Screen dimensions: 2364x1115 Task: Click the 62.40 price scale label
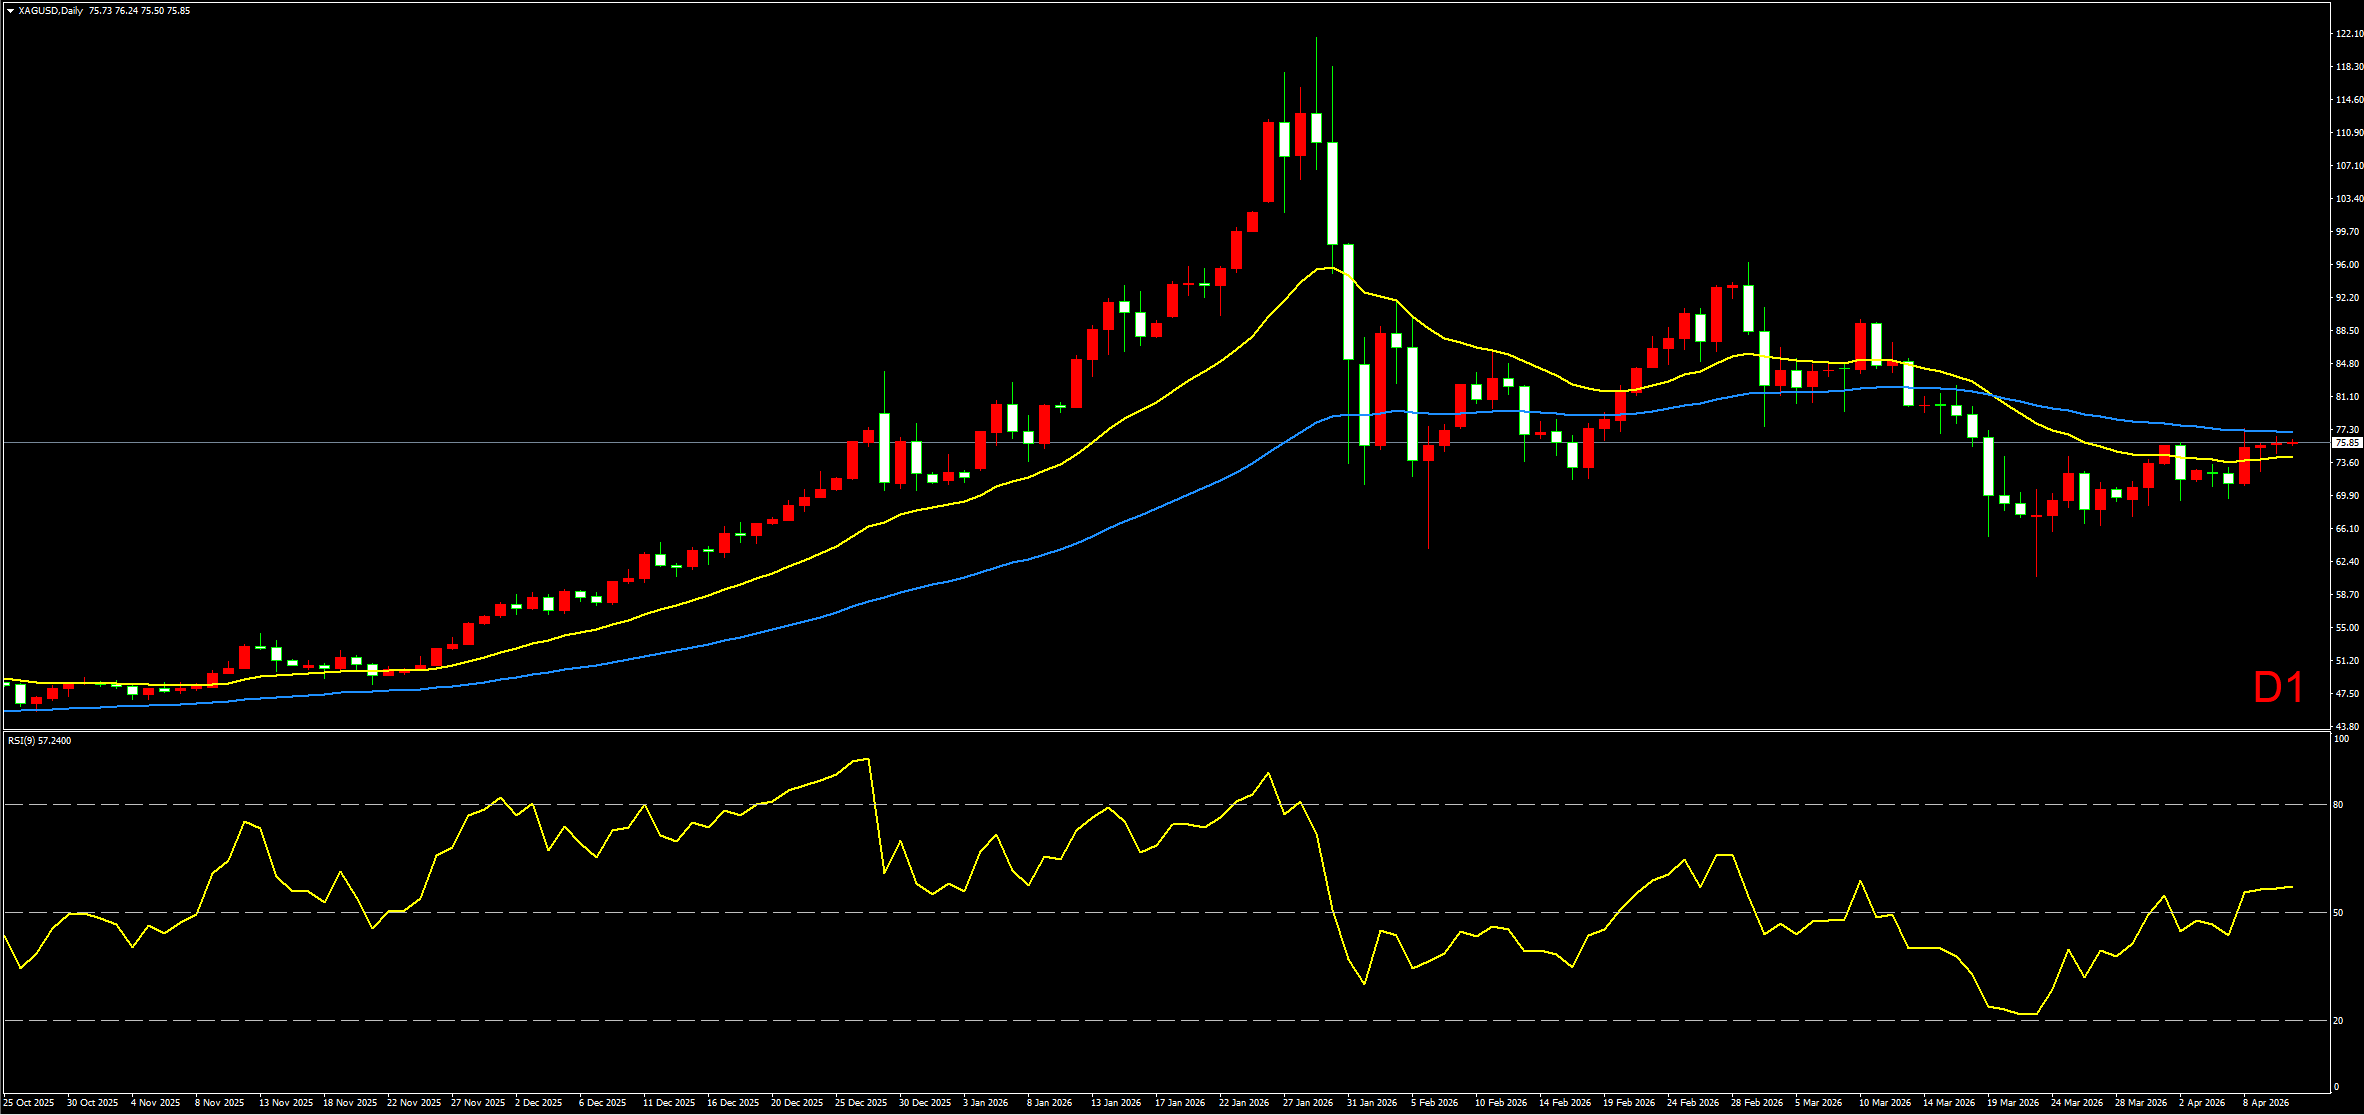[x=2348, y=562]
